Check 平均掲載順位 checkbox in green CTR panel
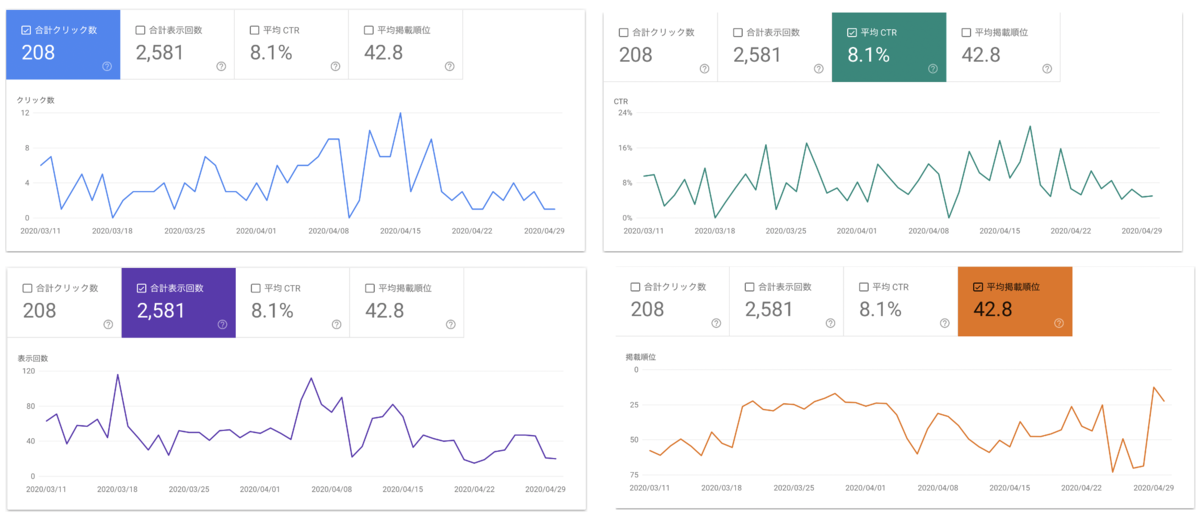The width and height of the screenshot is (1200, 515). (966, 32)
